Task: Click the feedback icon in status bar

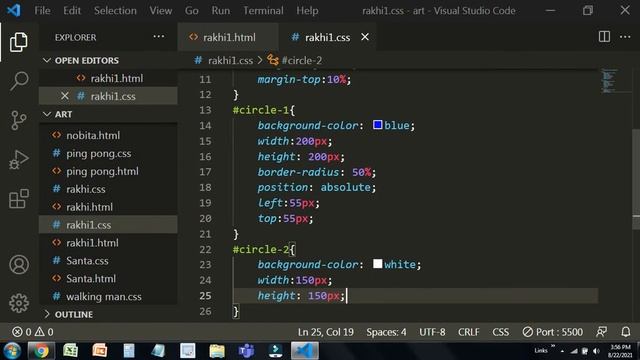Action: tap(601, 332)
